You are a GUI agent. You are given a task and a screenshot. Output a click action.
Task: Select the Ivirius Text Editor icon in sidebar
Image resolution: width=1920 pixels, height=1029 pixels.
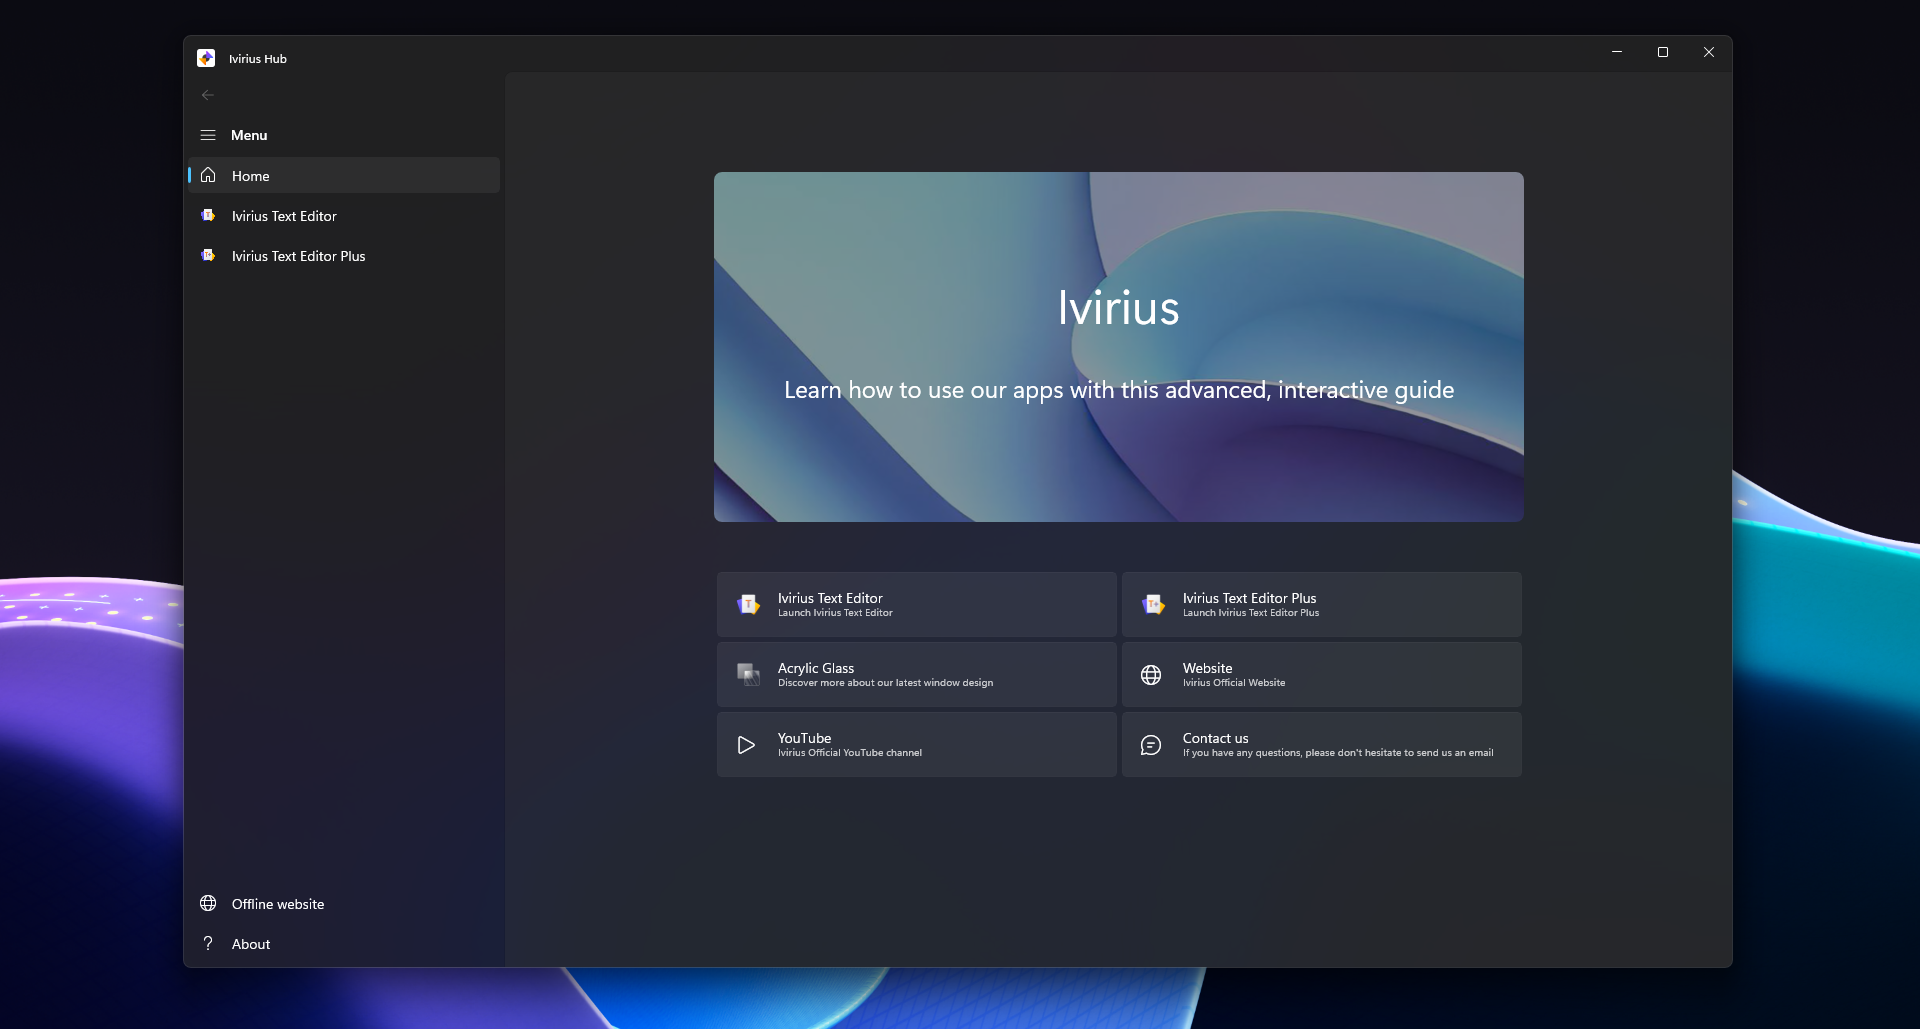pos(208,215)
